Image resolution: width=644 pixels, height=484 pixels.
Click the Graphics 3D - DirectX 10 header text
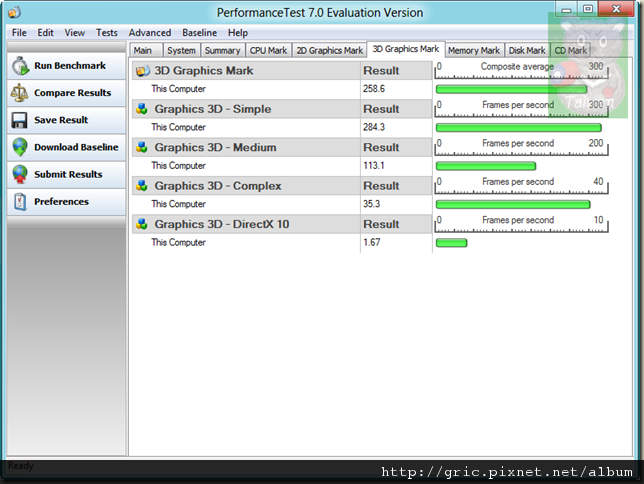pos(222,224)
